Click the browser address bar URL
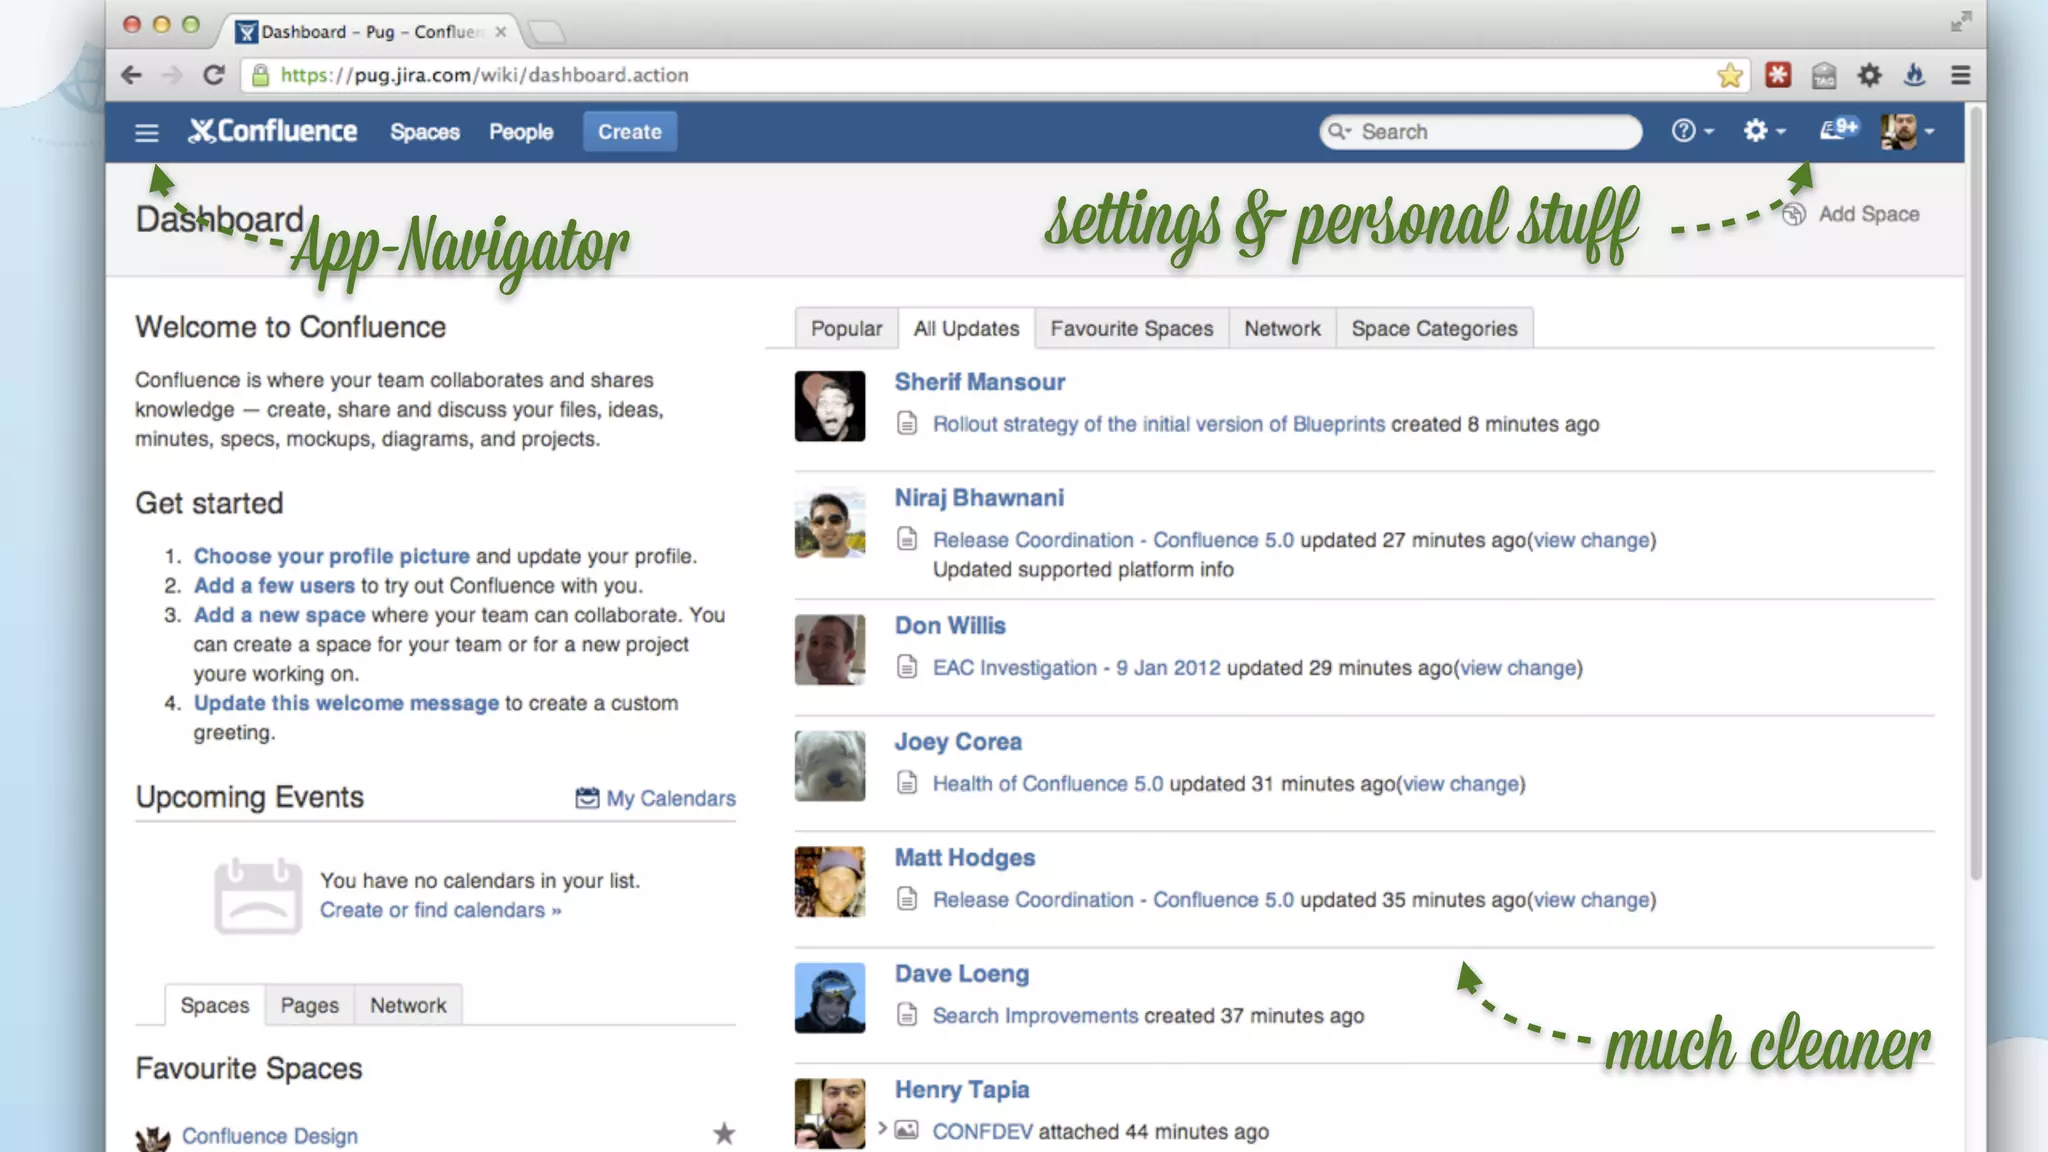The width and height of the screenshot is (2048, 1152). 484,75
